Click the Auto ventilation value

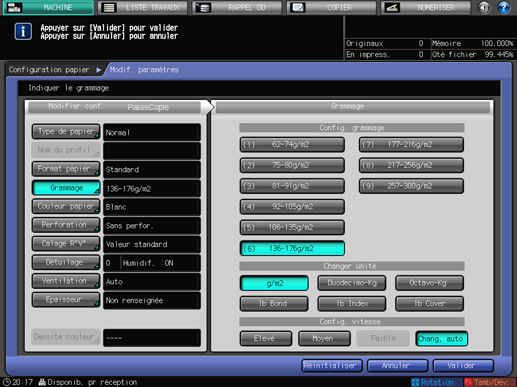pyautogui.click(x=152, y=282)
